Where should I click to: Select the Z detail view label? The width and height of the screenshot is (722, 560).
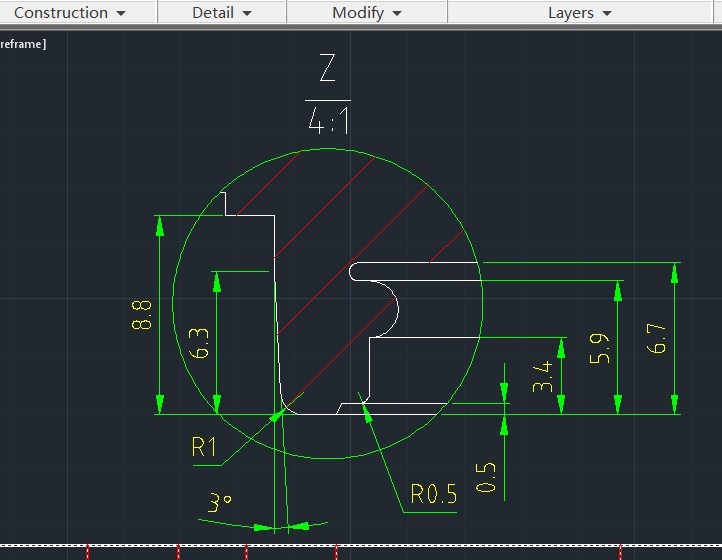click(327, 67)
